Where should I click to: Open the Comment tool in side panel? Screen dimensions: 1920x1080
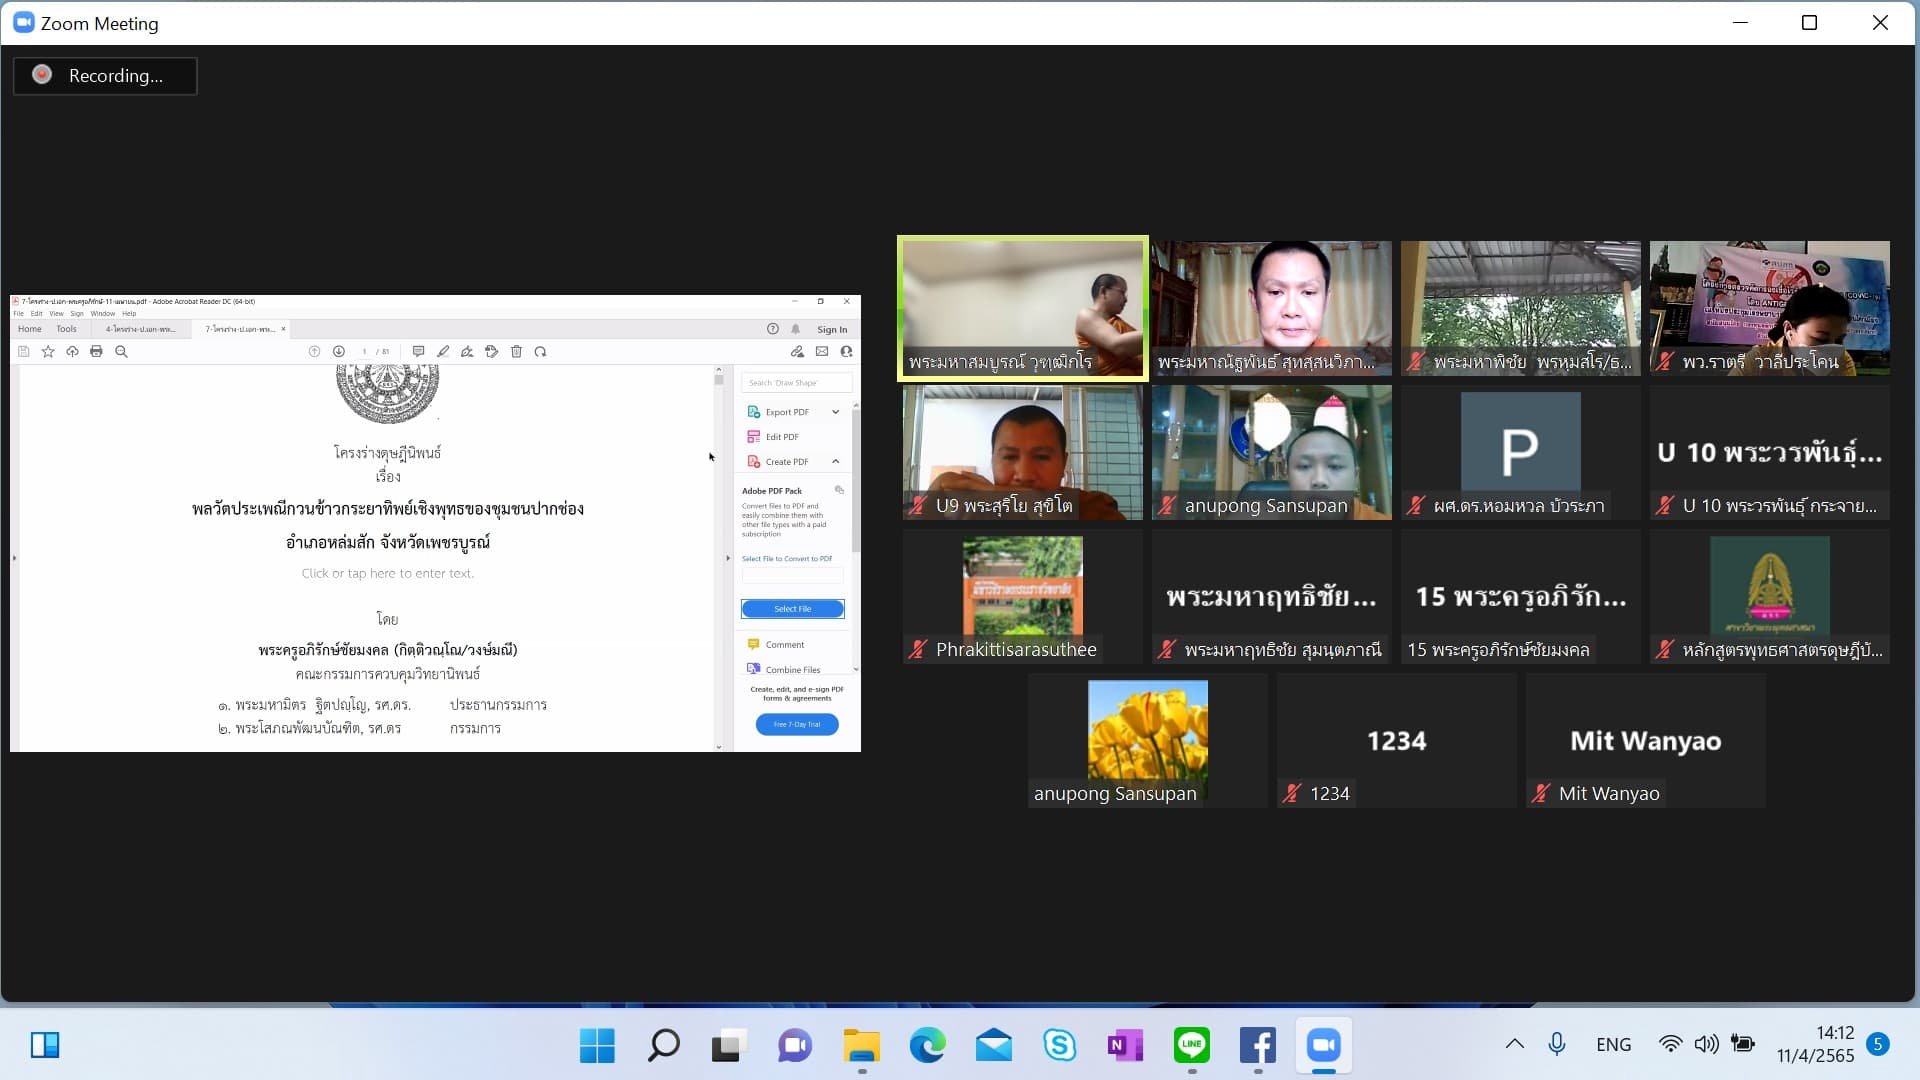[x=775, y=645]
